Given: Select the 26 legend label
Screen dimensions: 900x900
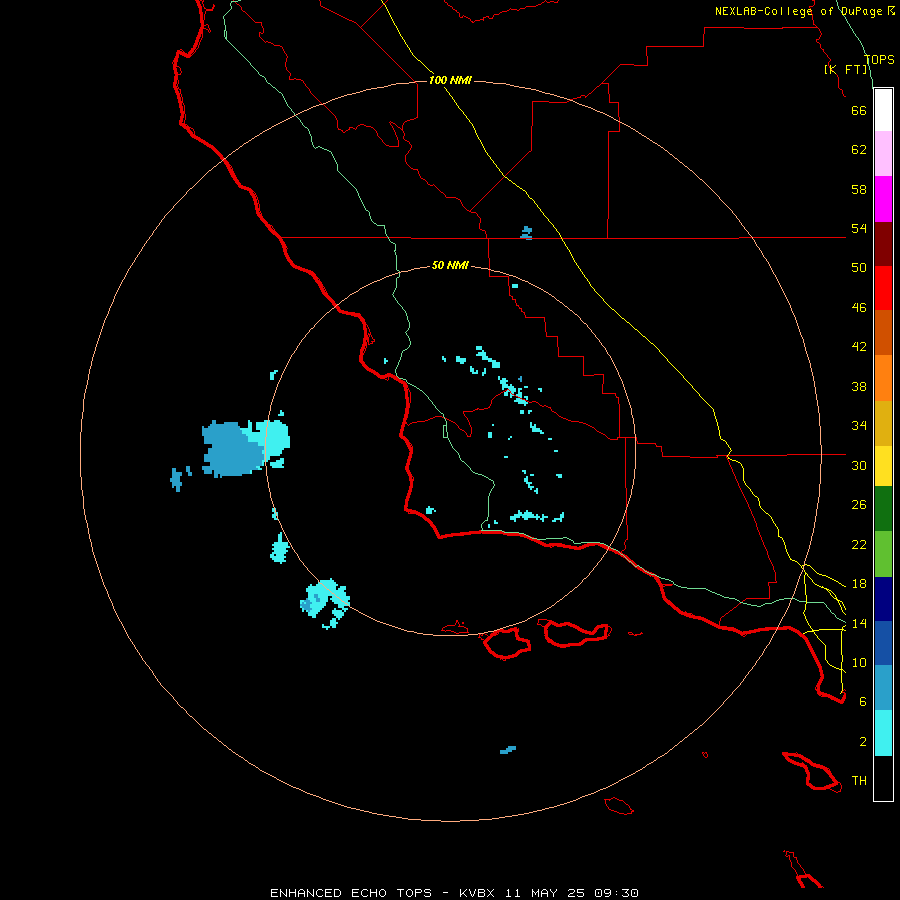Looking at the screenshot, I should tap(859, 505).
